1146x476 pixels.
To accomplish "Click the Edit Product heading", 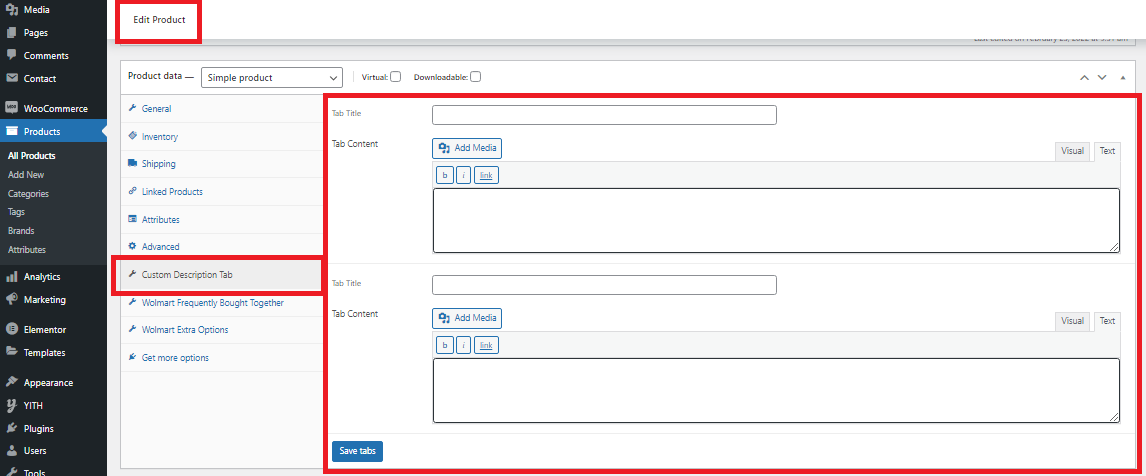I will (x=159, y=19).
